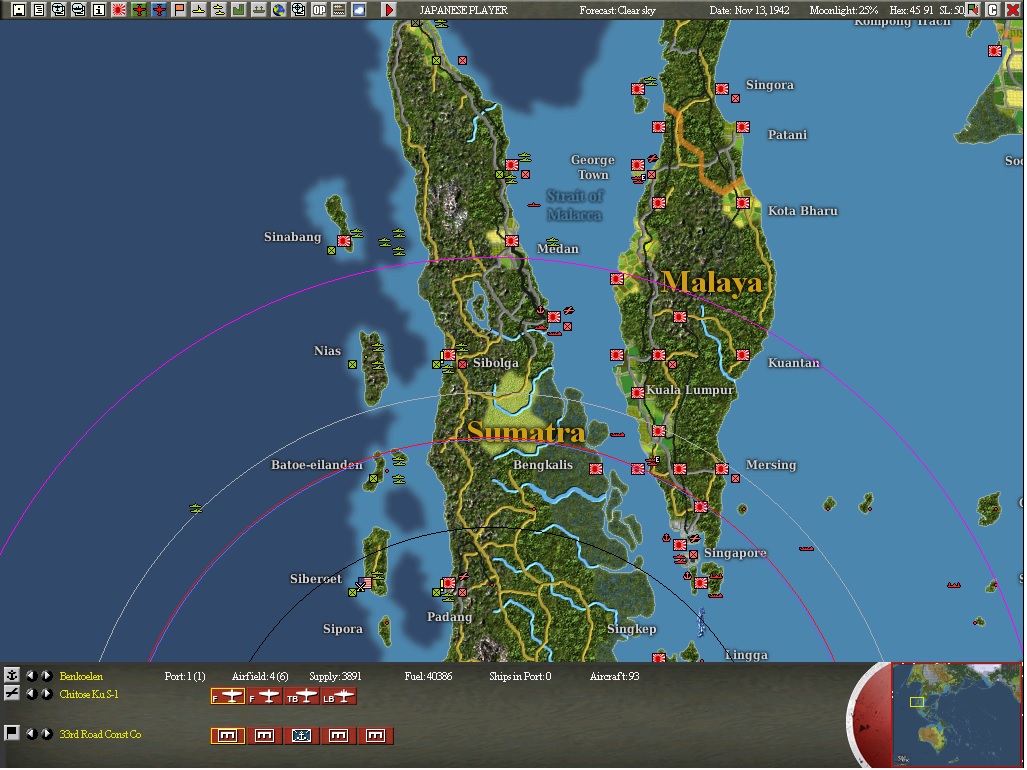This screenshot has width=1027, height=770.
Task: Click the globe icon in toolbar
Action: tap(279, 10)
